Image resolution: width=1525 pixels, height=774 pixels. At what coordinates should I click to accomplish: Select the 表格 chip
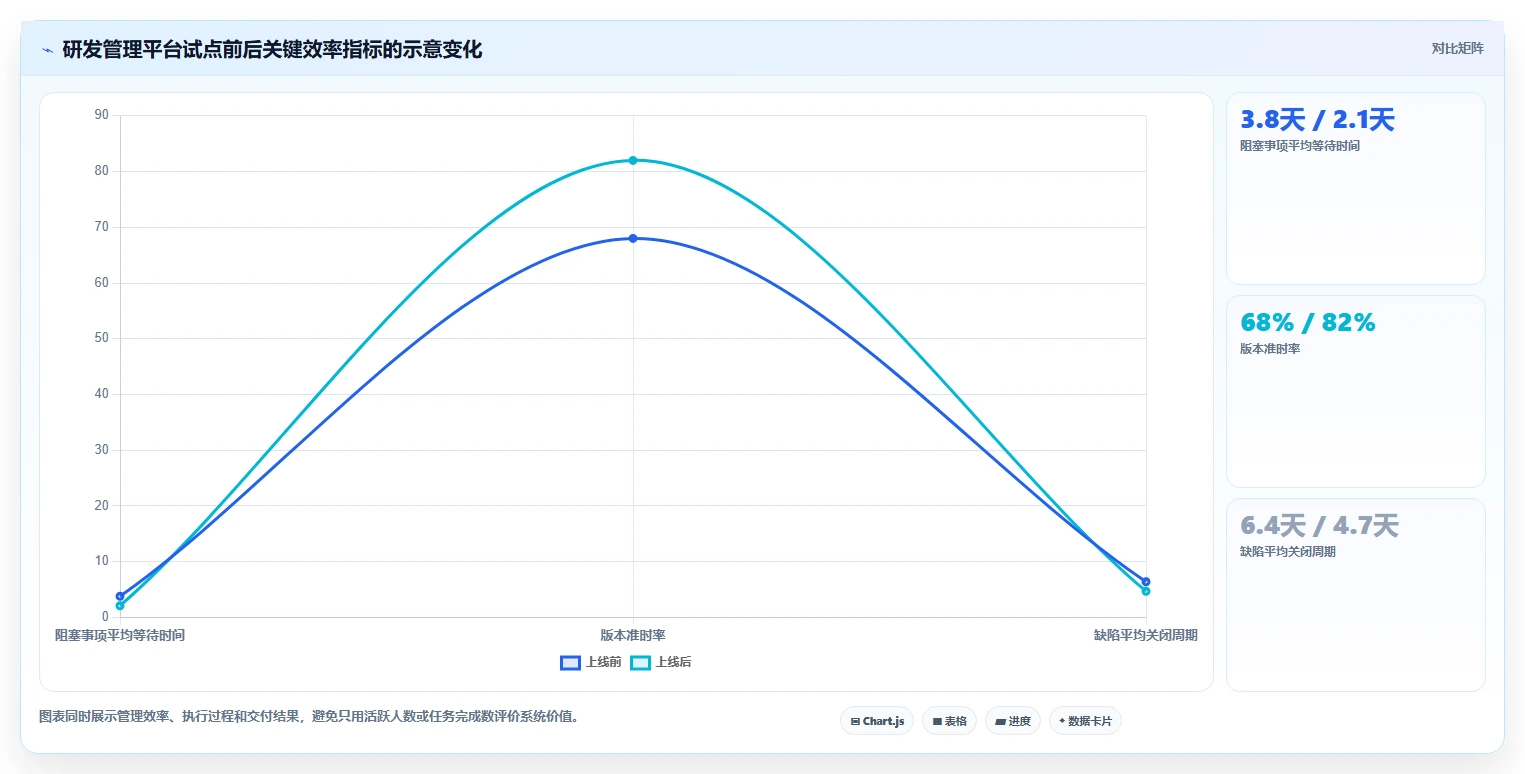(949, 721)
